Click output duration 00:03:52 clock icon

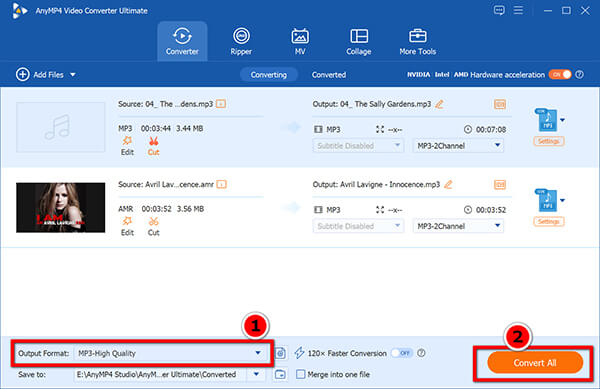pyautogui.click(x=468, y=210)
